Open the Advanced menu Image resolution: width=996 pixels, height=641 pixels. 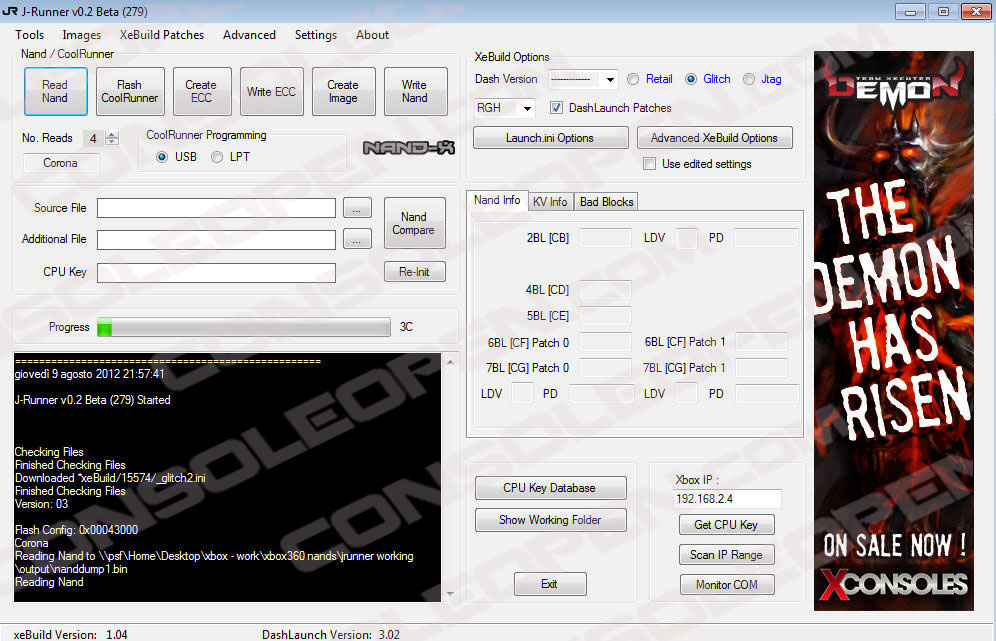pyautogui.click(x=249, y=35)
